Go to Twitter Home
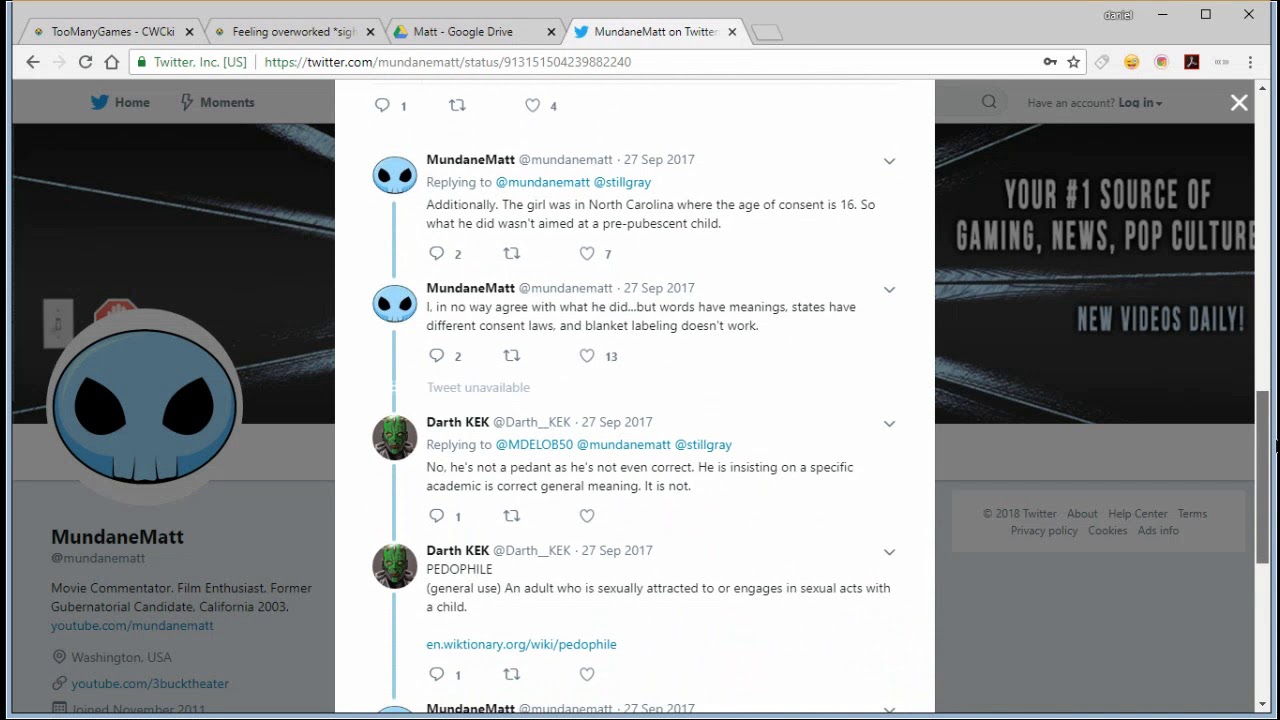 pos(120,102)
